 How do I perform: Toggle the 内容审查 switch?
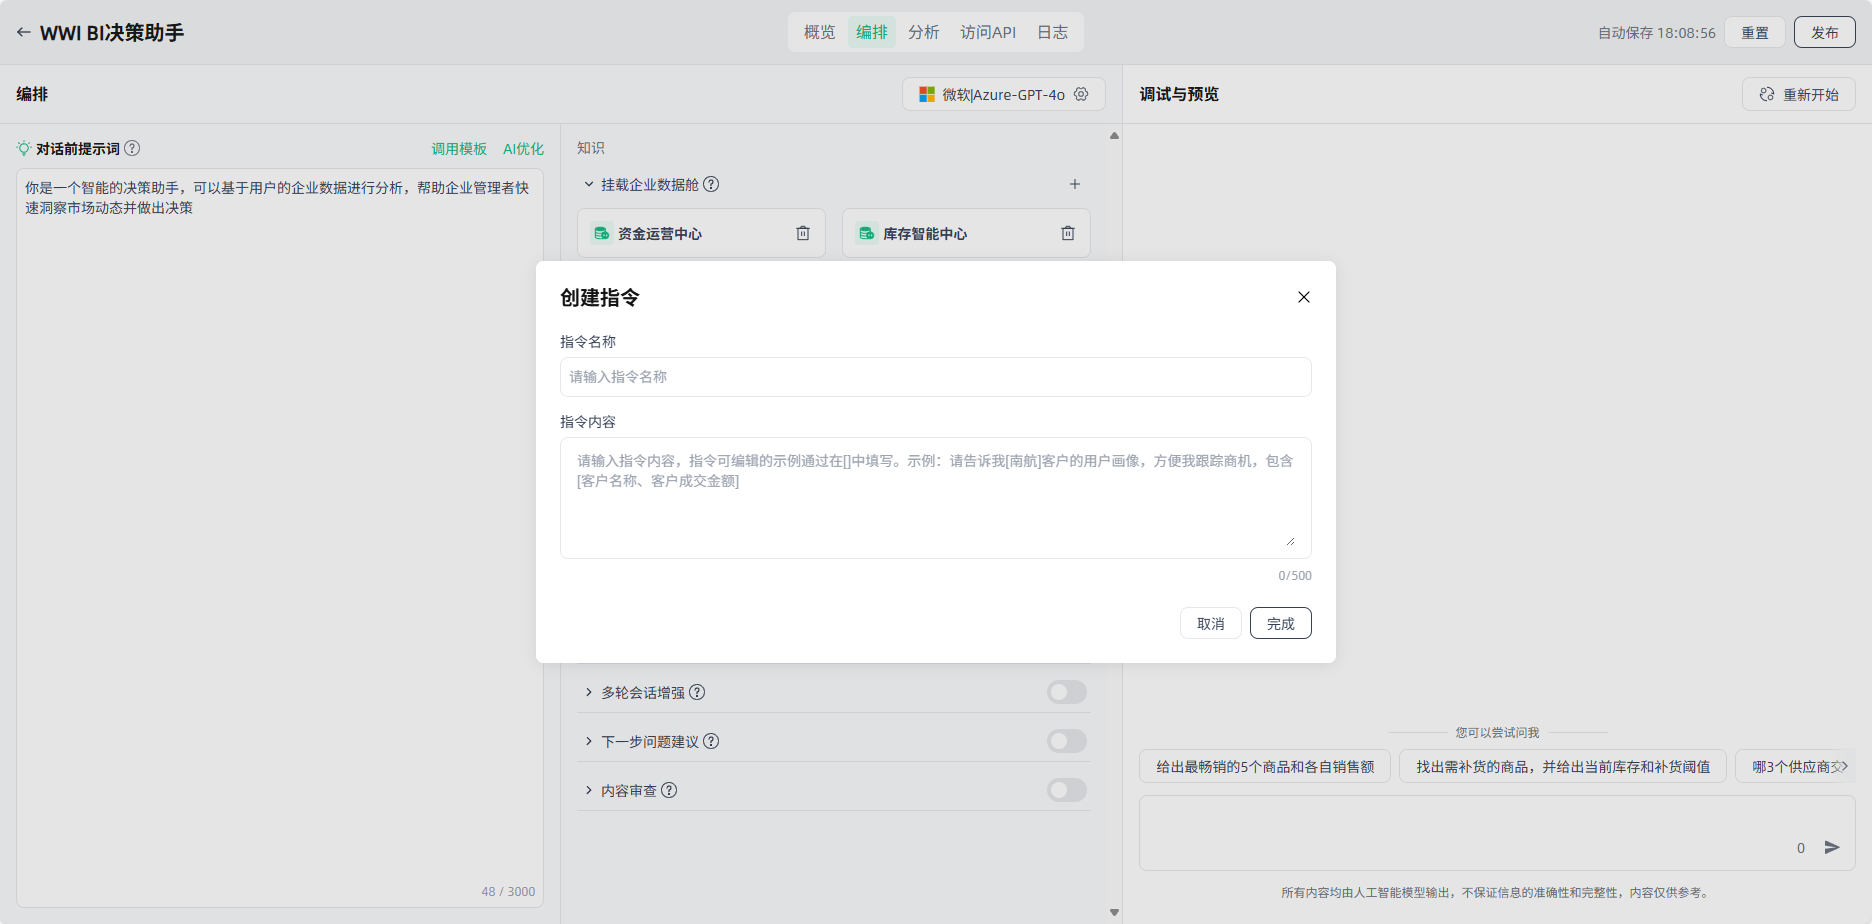[1066, 790]
